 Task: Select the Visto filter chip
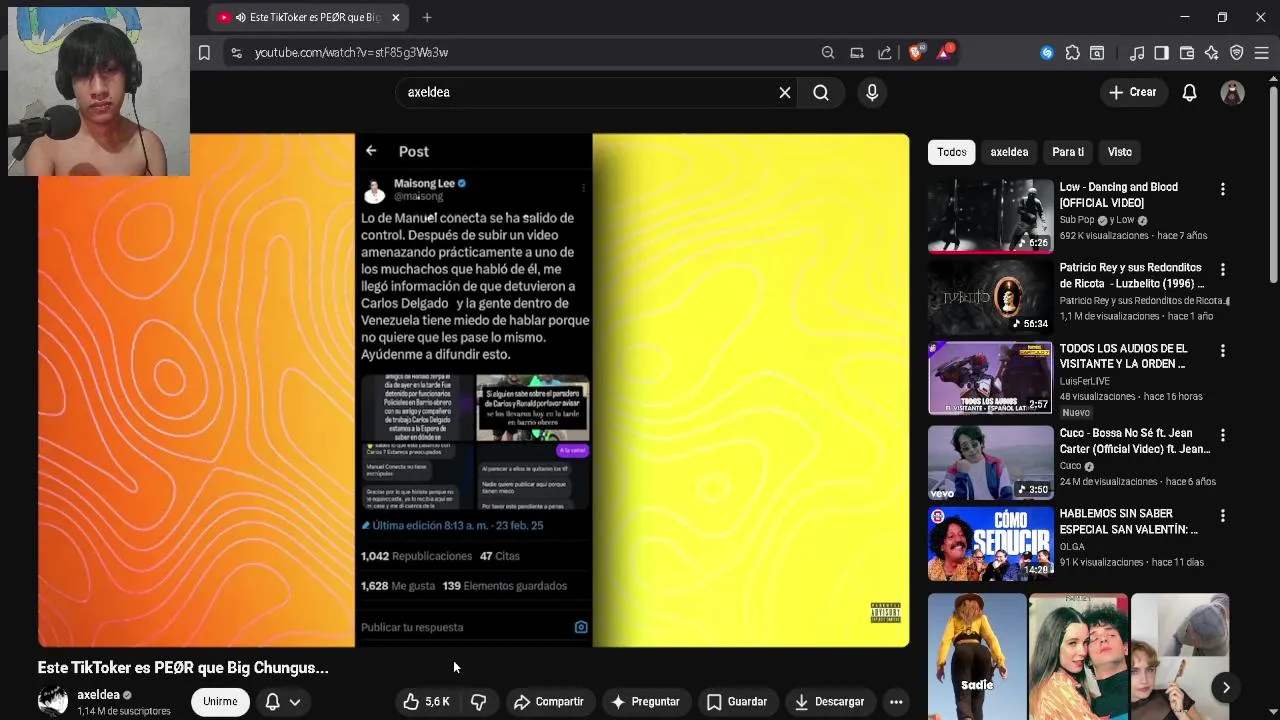pos(1119,152)
